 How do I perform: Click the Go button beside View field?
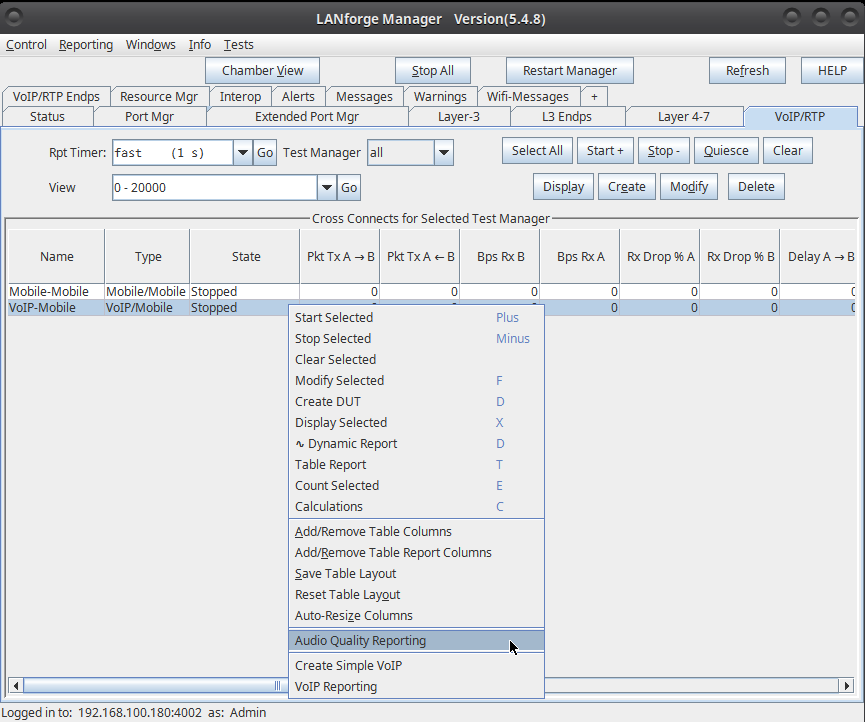pos(349,188)
